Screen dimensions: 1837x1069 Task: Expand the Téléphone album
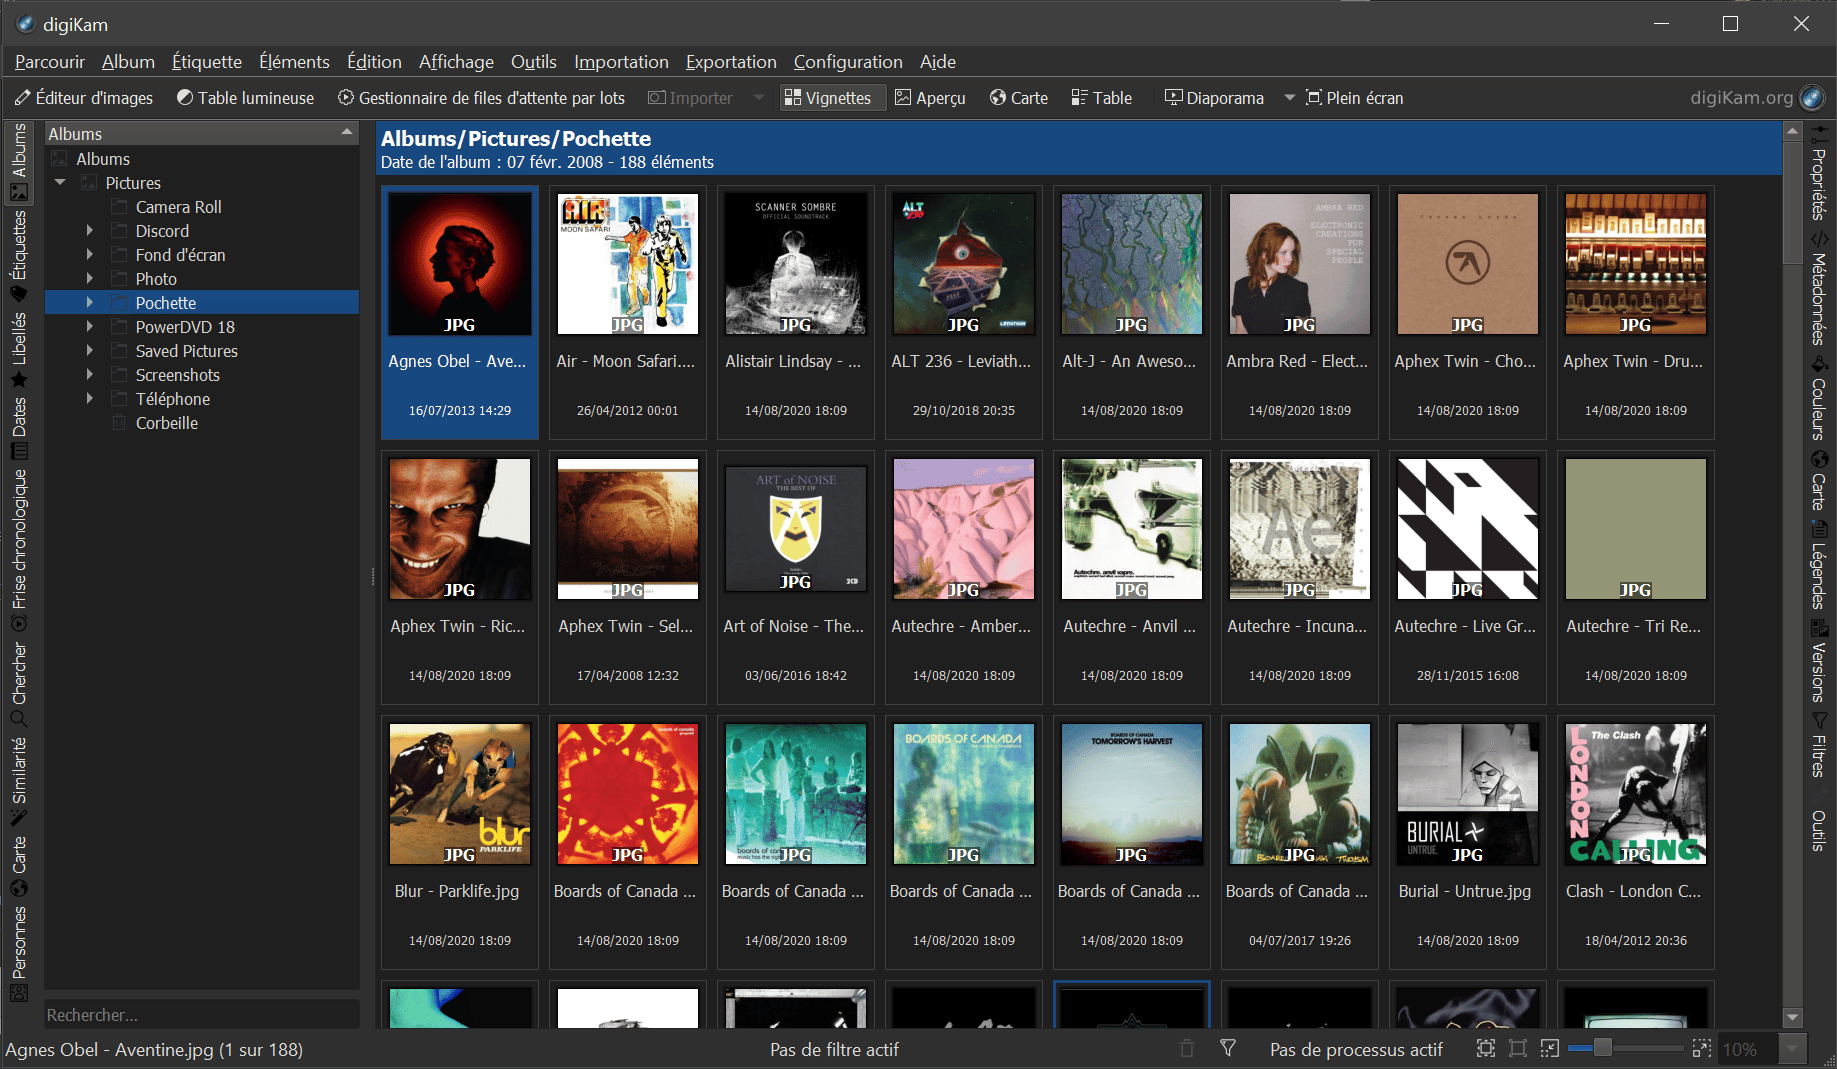pyautogui.click(x=90, y=398)
